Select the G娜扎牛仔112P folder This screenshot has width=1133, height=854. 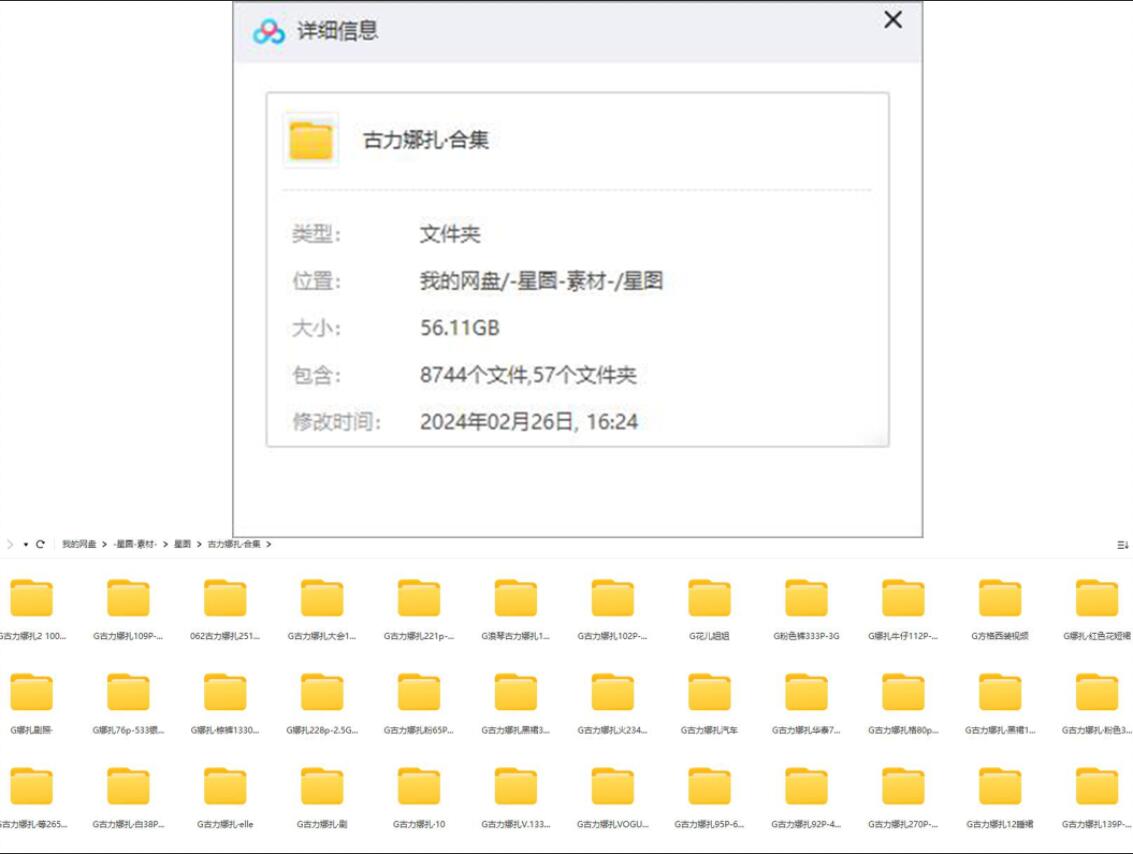pyautogui.click(x=902, y=610)
